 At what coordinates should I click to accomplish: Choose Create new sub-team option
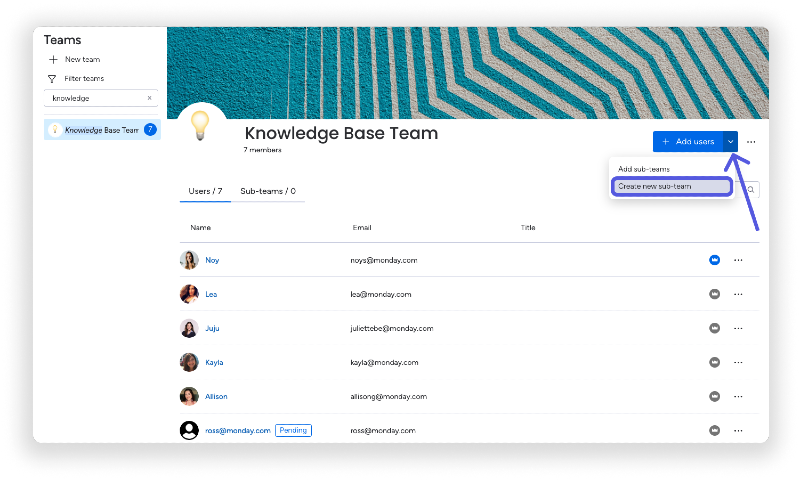672,187
